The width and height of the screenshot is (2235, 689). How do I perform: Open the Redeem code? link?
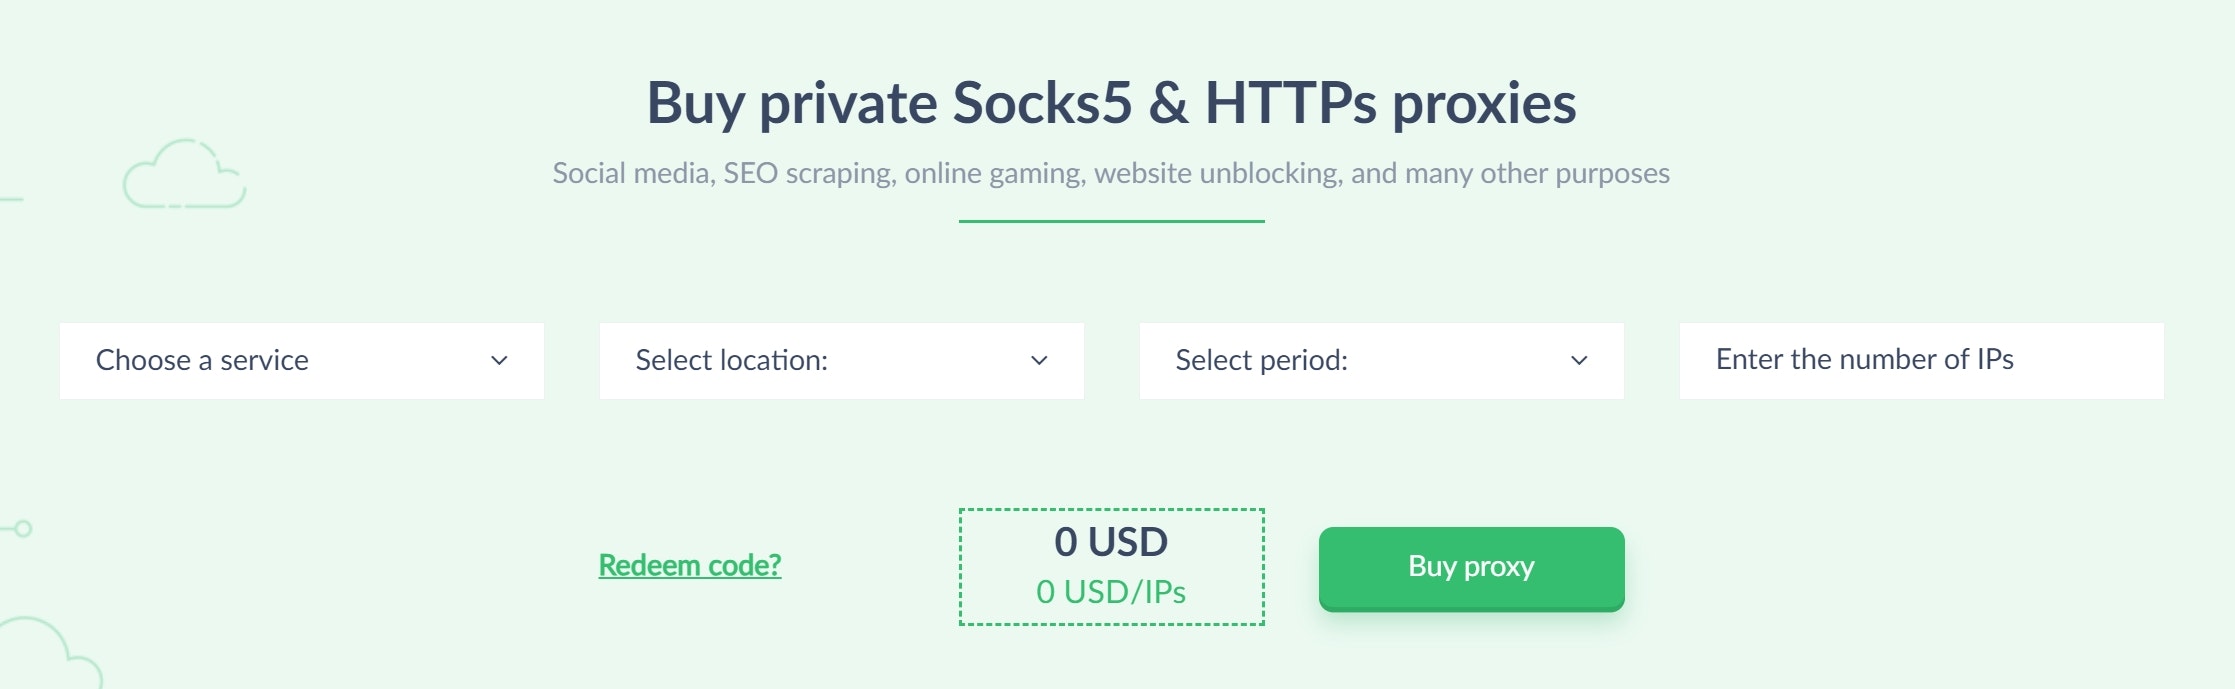pos(690,565)
